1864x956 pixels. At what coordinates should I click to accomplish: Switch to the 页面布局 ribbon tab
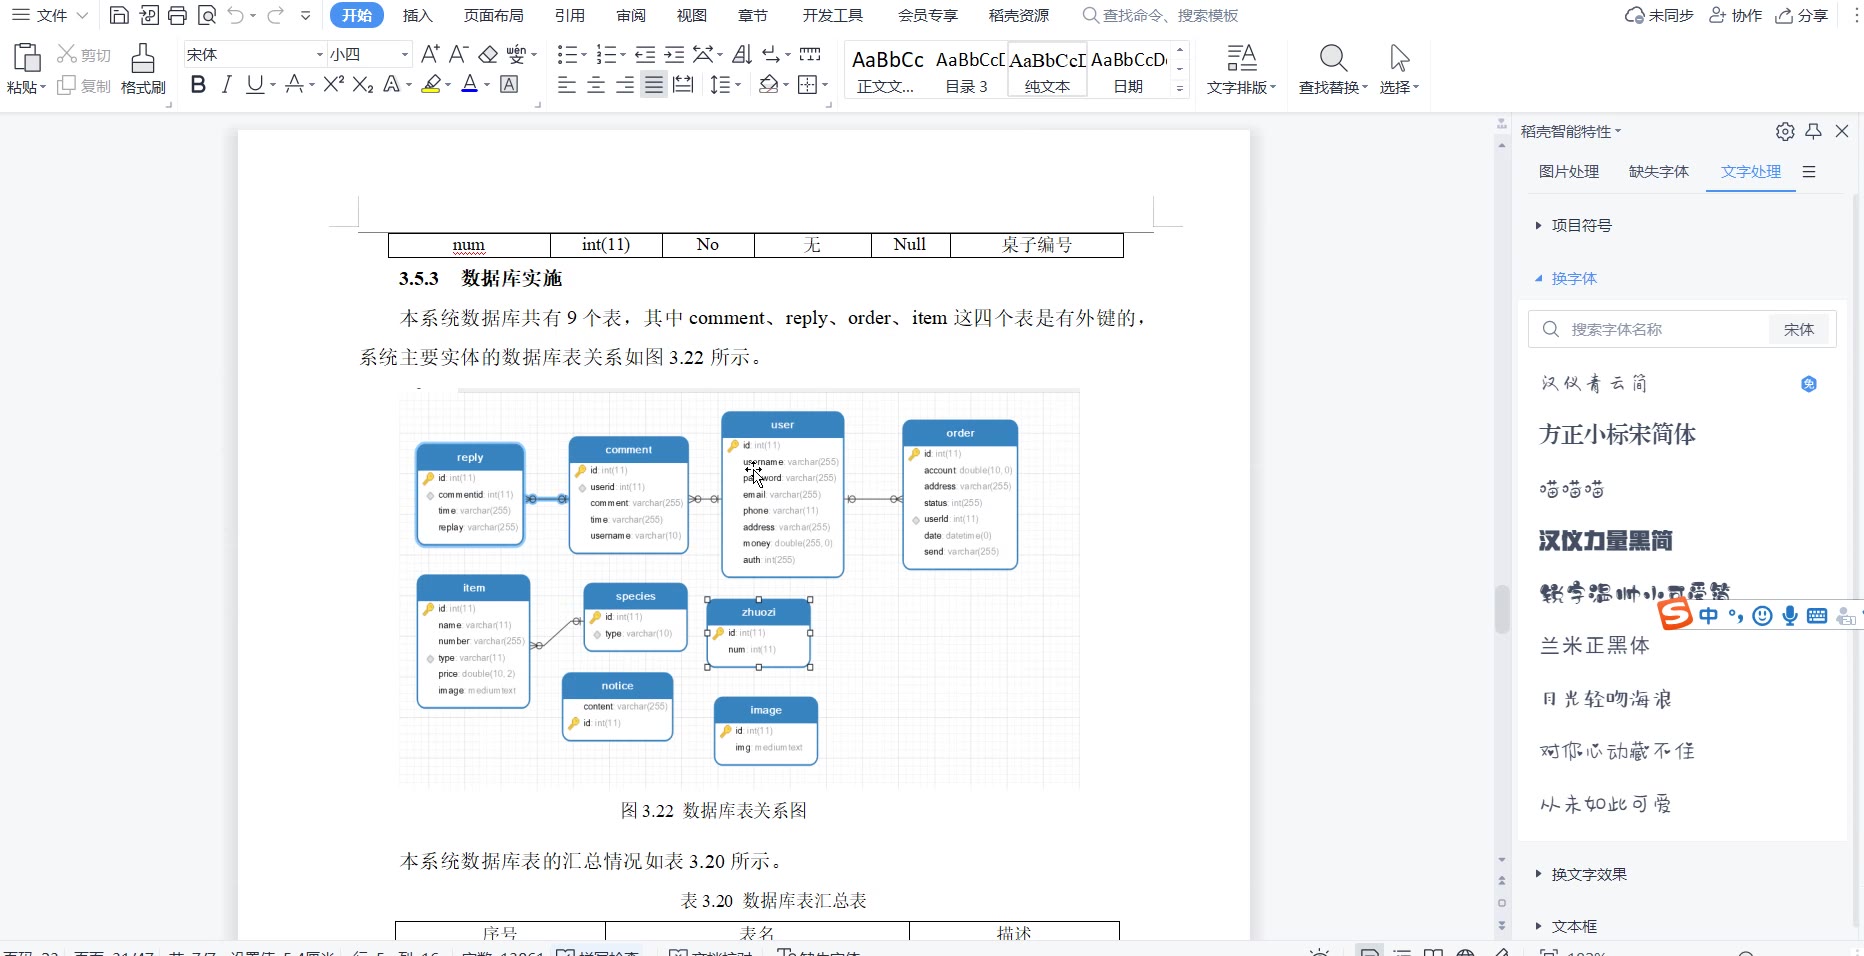point(493,15)
